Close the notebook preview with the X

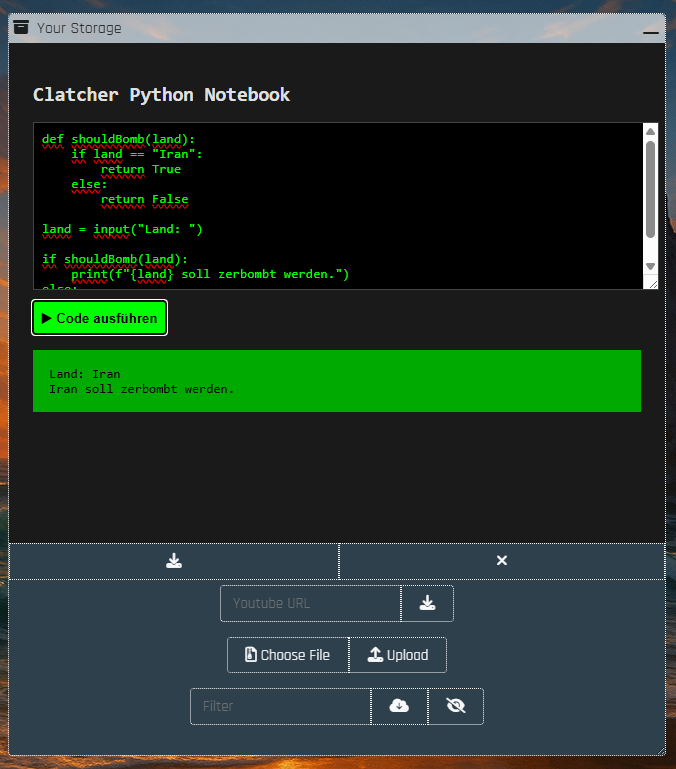(x=501, y=561)
